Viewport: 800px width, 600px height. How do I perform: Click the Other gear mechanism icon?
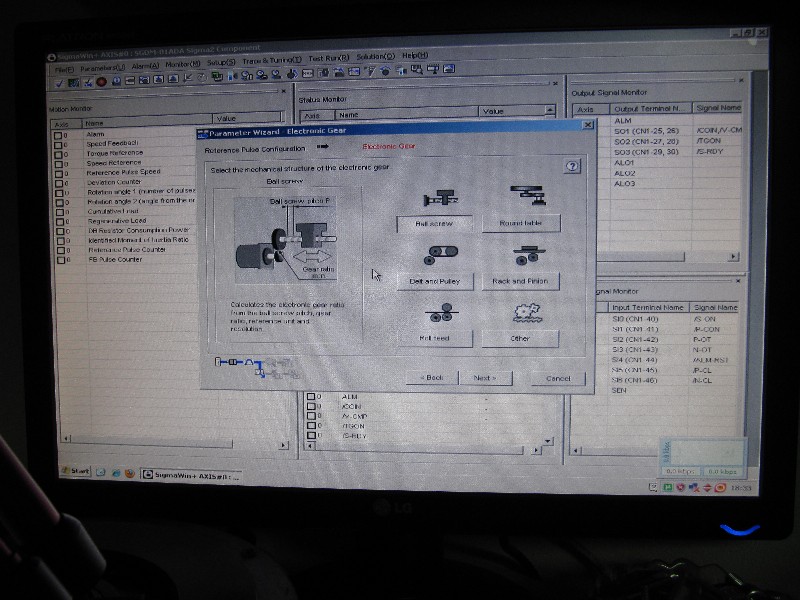521,314
